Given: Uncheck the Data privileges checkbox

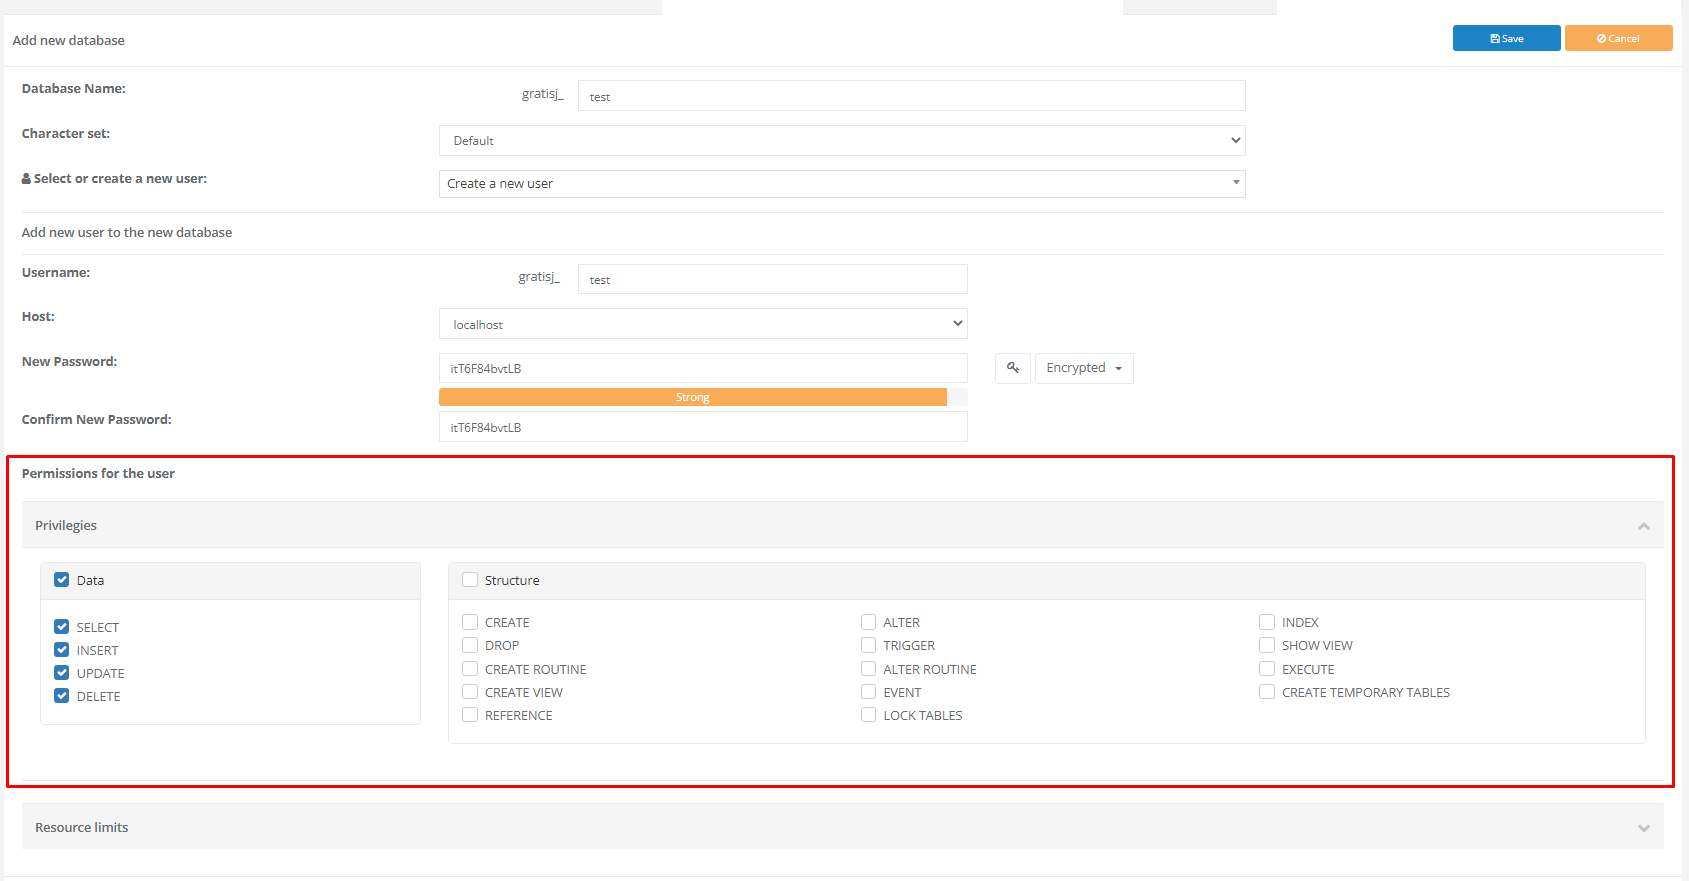Looking at the screenshot, I should click(x=62, y=580).
